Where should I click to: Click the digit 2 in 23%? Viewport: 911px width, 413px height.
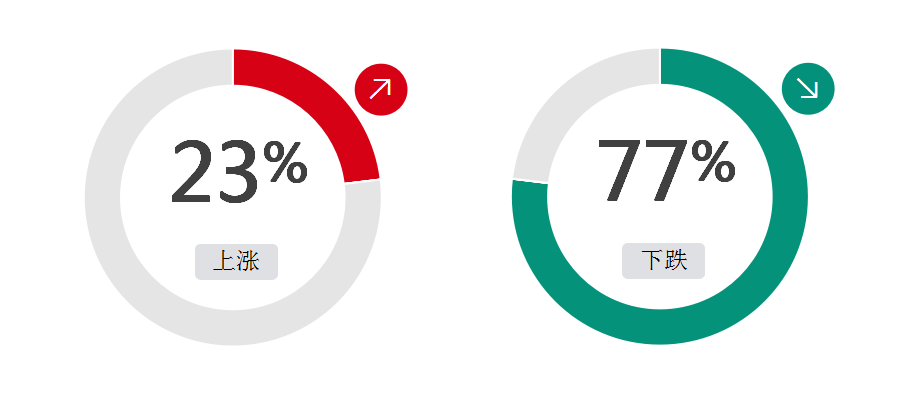coord(192,171)
